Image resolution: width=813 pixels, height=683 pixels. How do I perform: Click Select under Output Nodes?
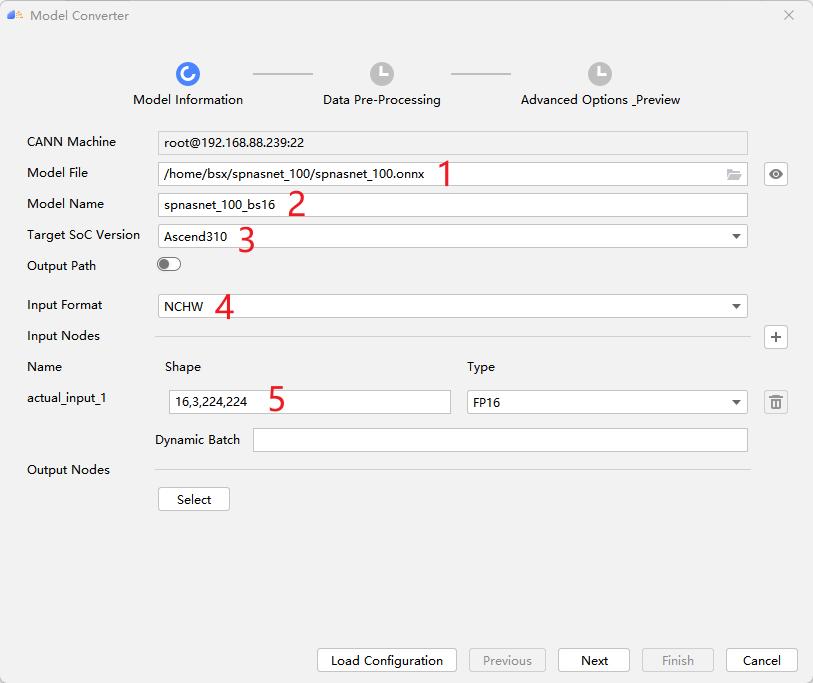coord(193,499)
